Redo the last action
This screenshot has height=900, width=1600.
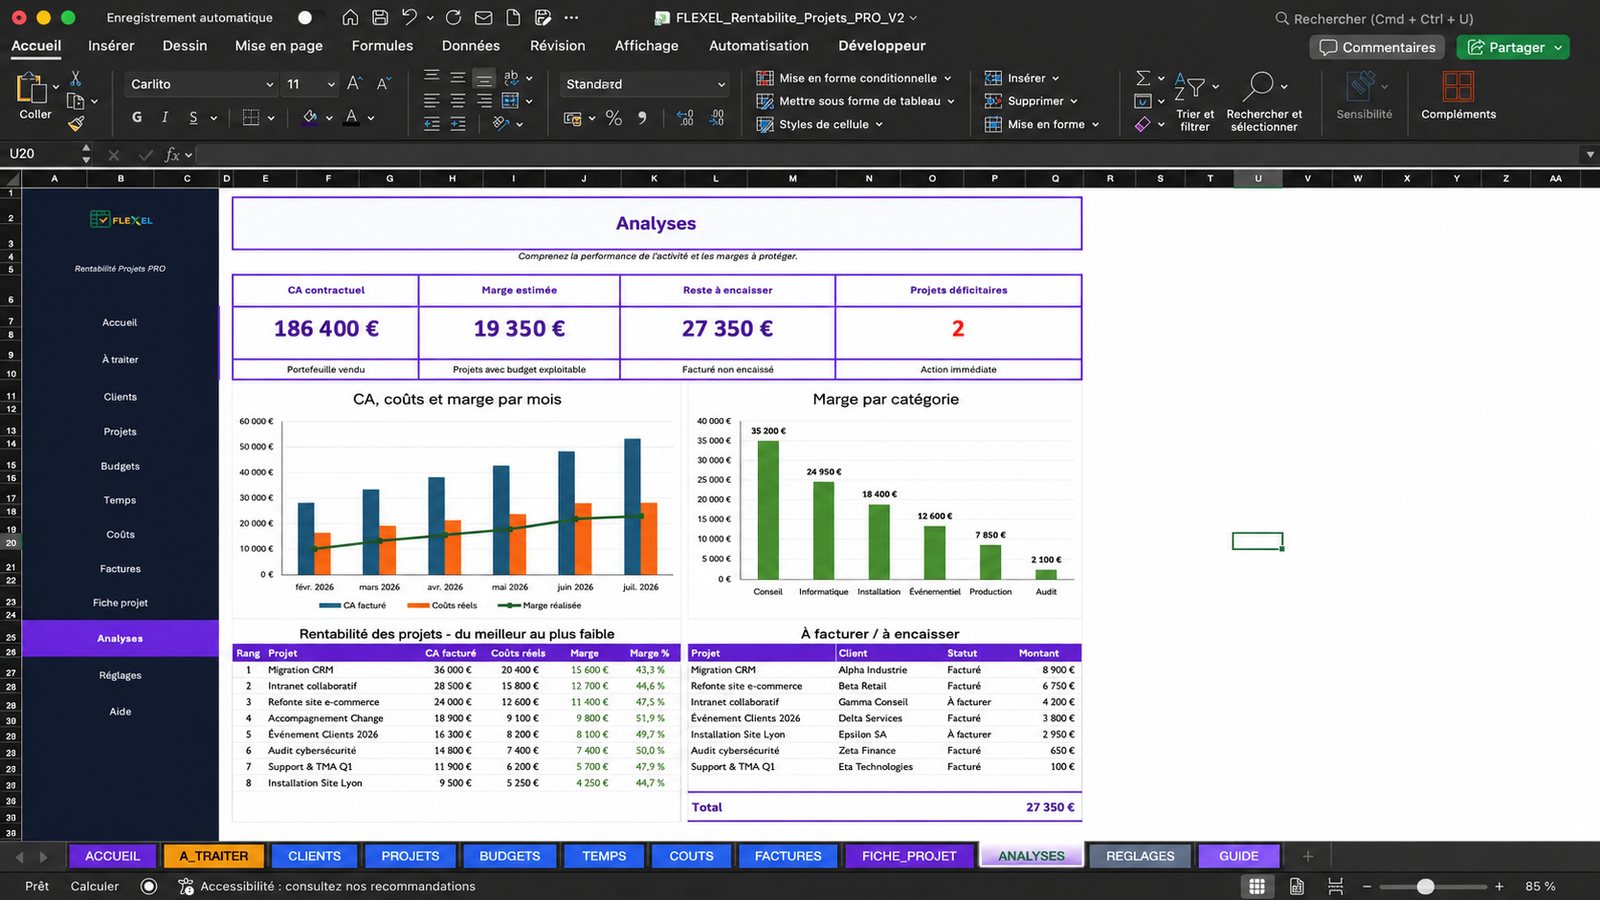coord(453,18)
